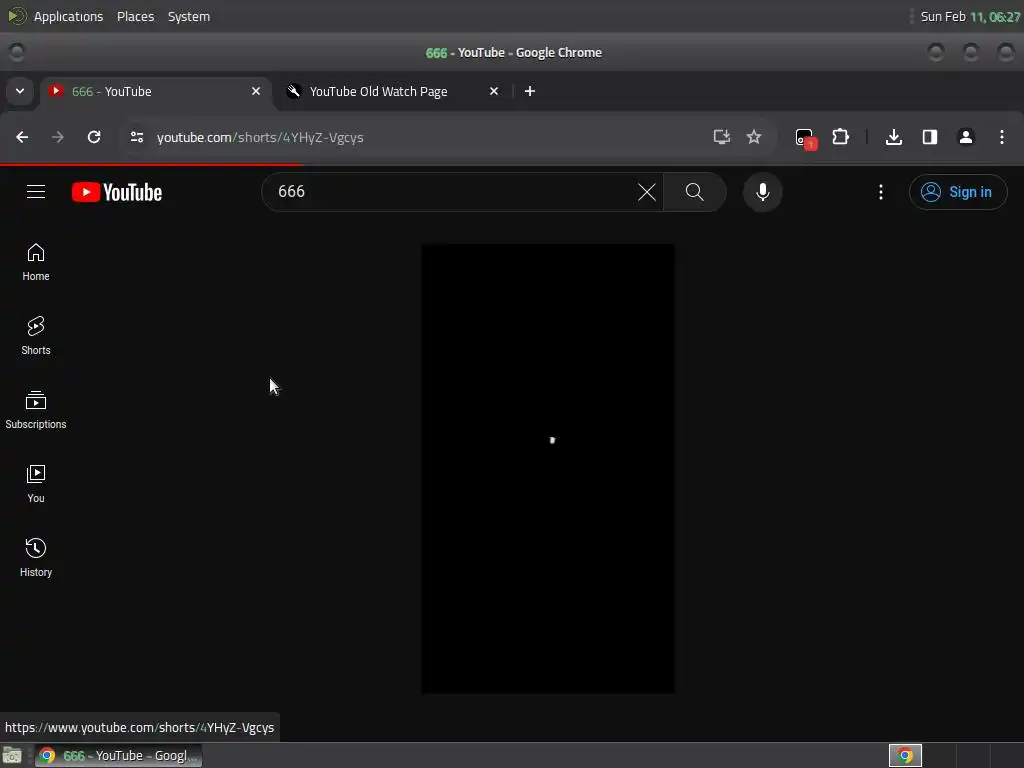The image size is (1024, 768).
Task: Click the Shorts video player
Action: point(548,468)
